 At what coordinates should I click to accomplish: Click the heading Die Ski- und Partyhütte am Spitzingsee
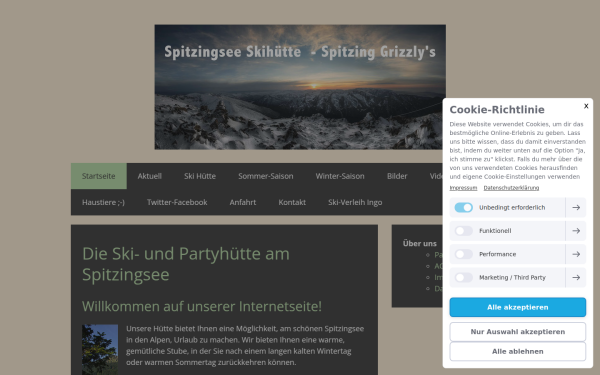click(186, 264)
